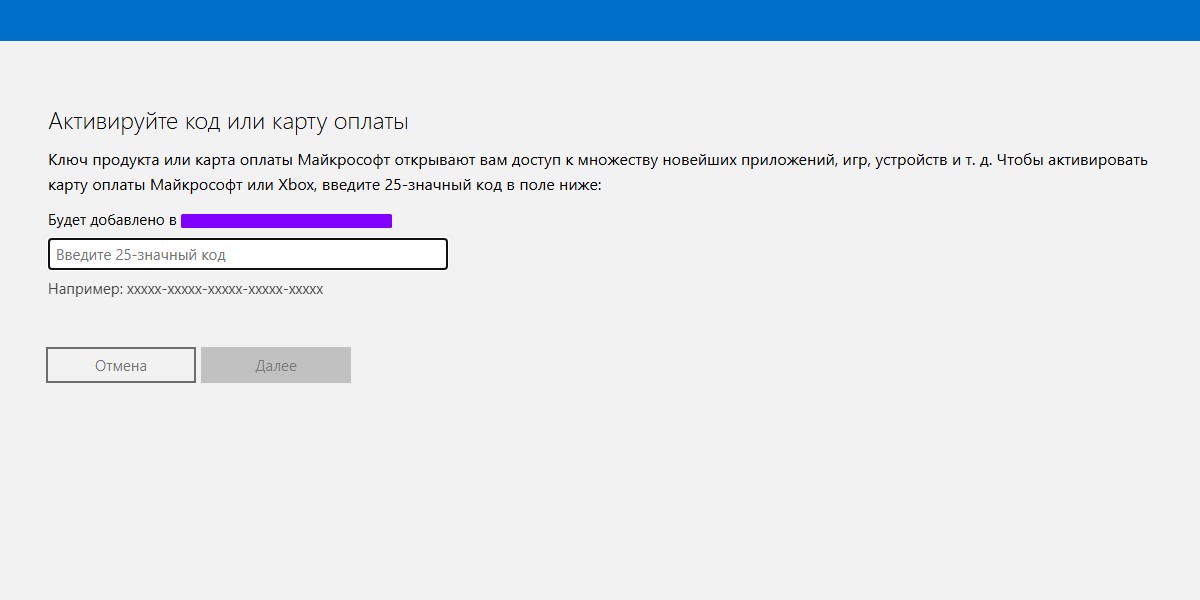This screenshot has height=600, width=1200.
Task: Click the purple account placeholder bar
Action: pos(285,219)
